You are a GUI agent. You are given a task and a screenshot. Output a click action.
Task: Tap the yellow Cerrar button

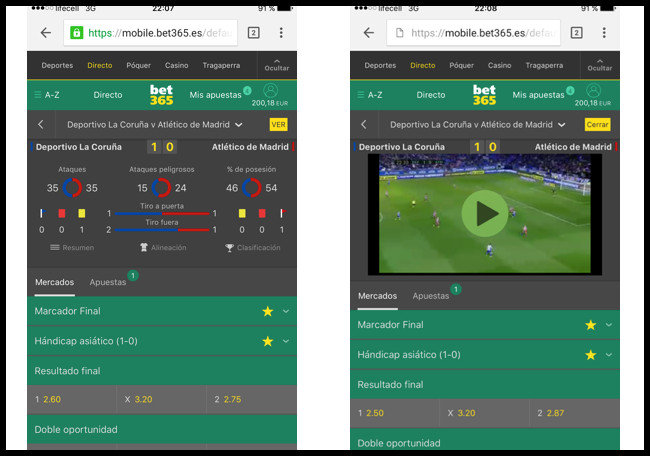tap(597, 124)
